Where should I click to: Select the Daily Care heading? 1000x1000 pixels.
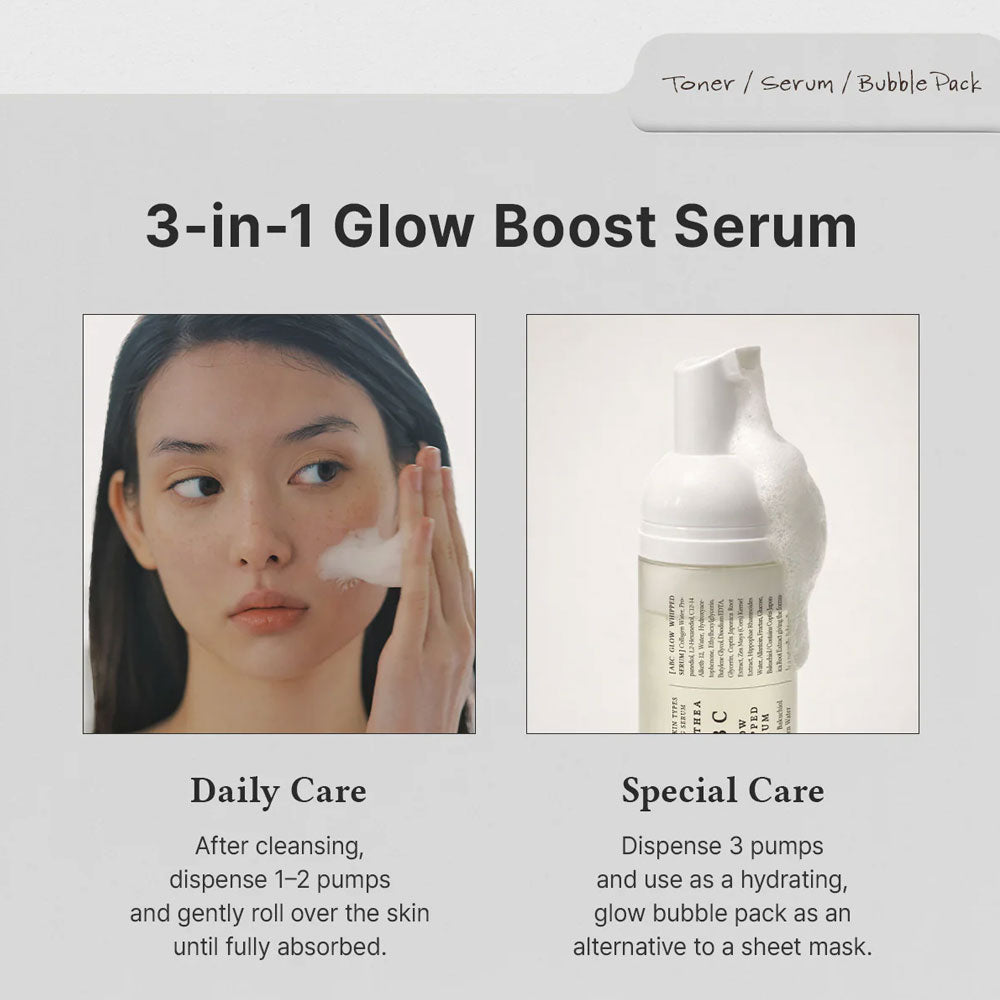pos(279,791)
